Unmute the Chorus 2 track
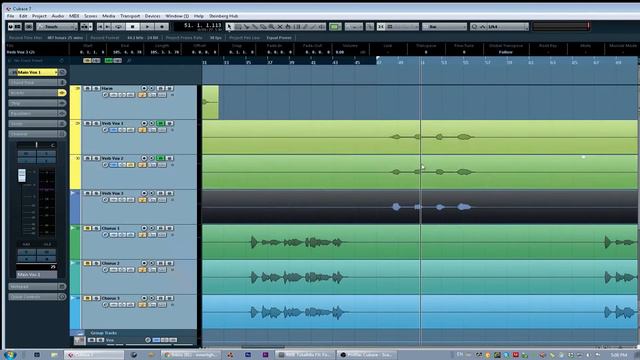640x360 pixels. (87, 263)
